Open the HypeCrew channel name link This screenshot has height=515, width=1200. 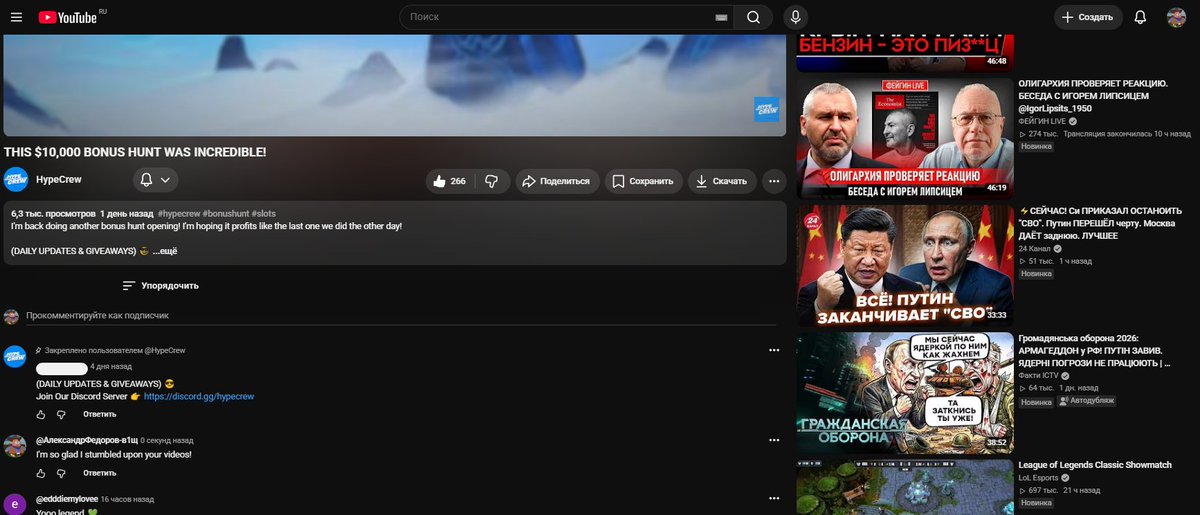click(x=58, y=180)
